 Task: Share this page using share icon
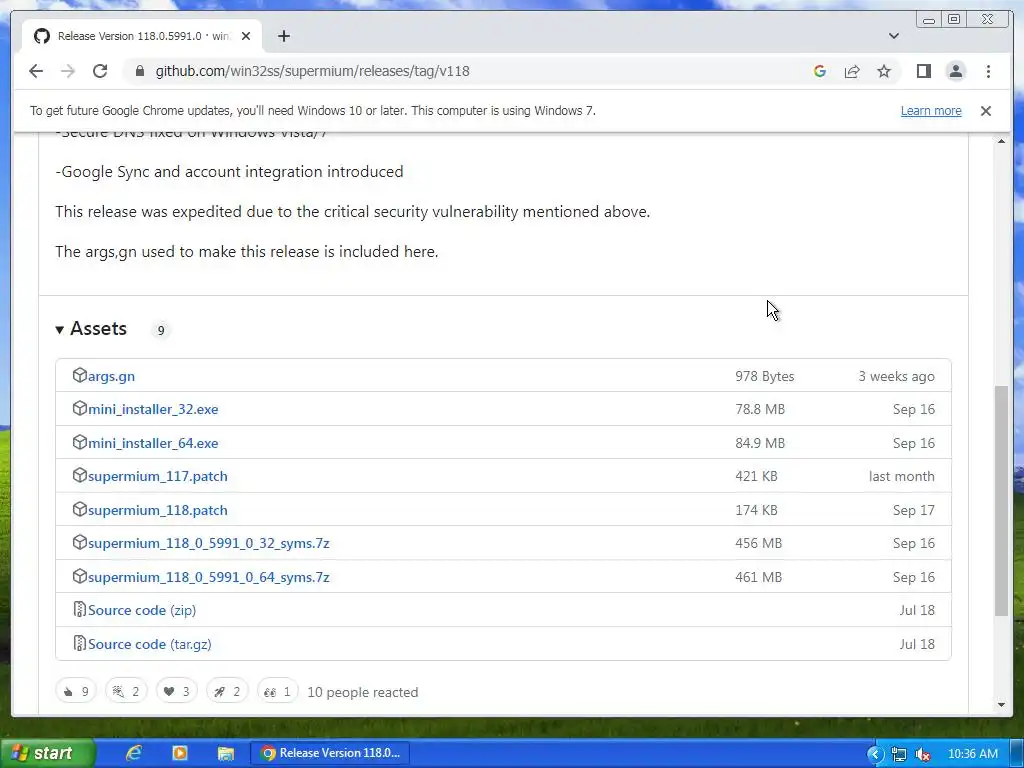852,71
